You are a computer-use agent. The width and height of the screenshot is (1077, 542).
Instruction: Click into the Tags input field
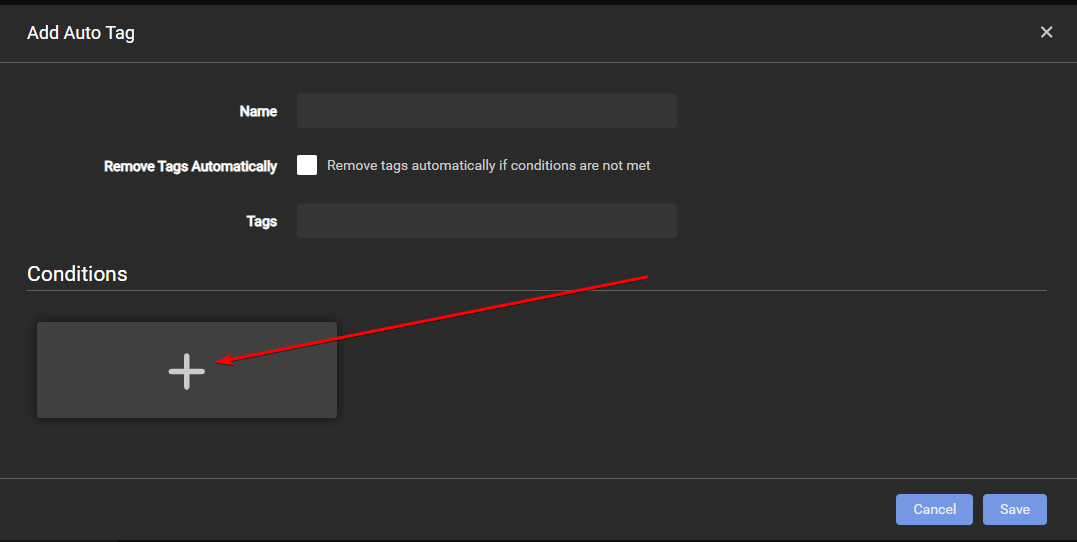(486, 221)
